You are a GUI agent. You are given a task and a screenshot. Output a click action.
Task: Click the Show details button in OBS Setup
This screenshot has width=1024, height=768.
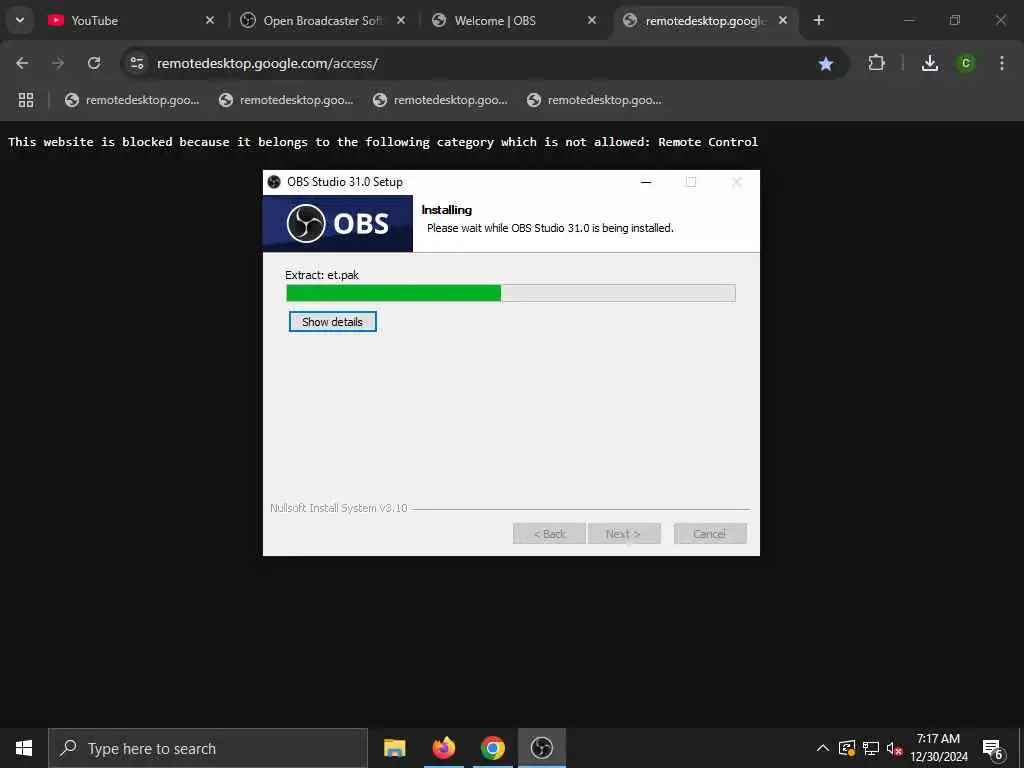[332, 322]
